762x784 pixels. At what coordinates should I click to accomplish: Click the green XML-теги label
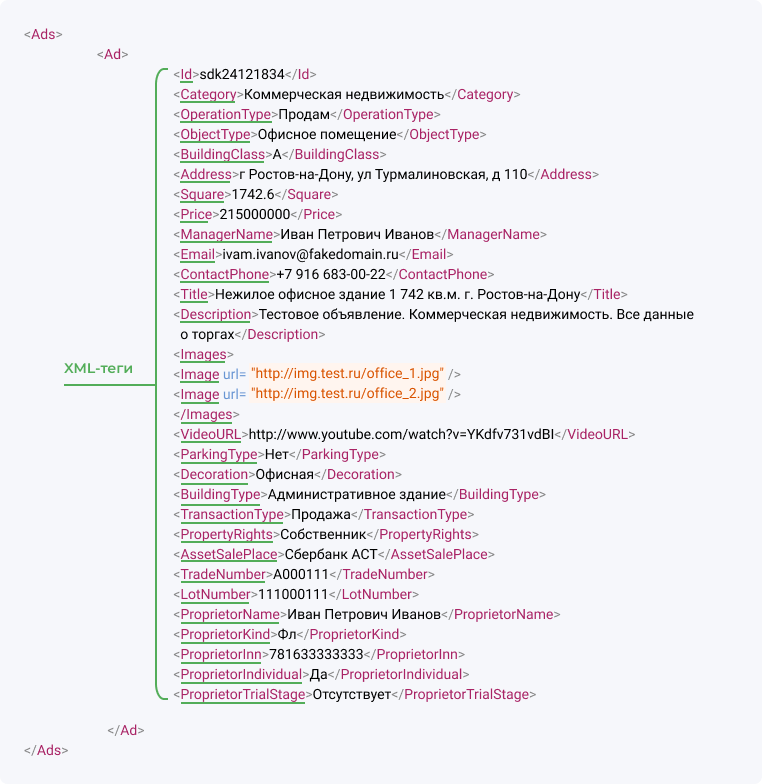[x=98, y=368]
